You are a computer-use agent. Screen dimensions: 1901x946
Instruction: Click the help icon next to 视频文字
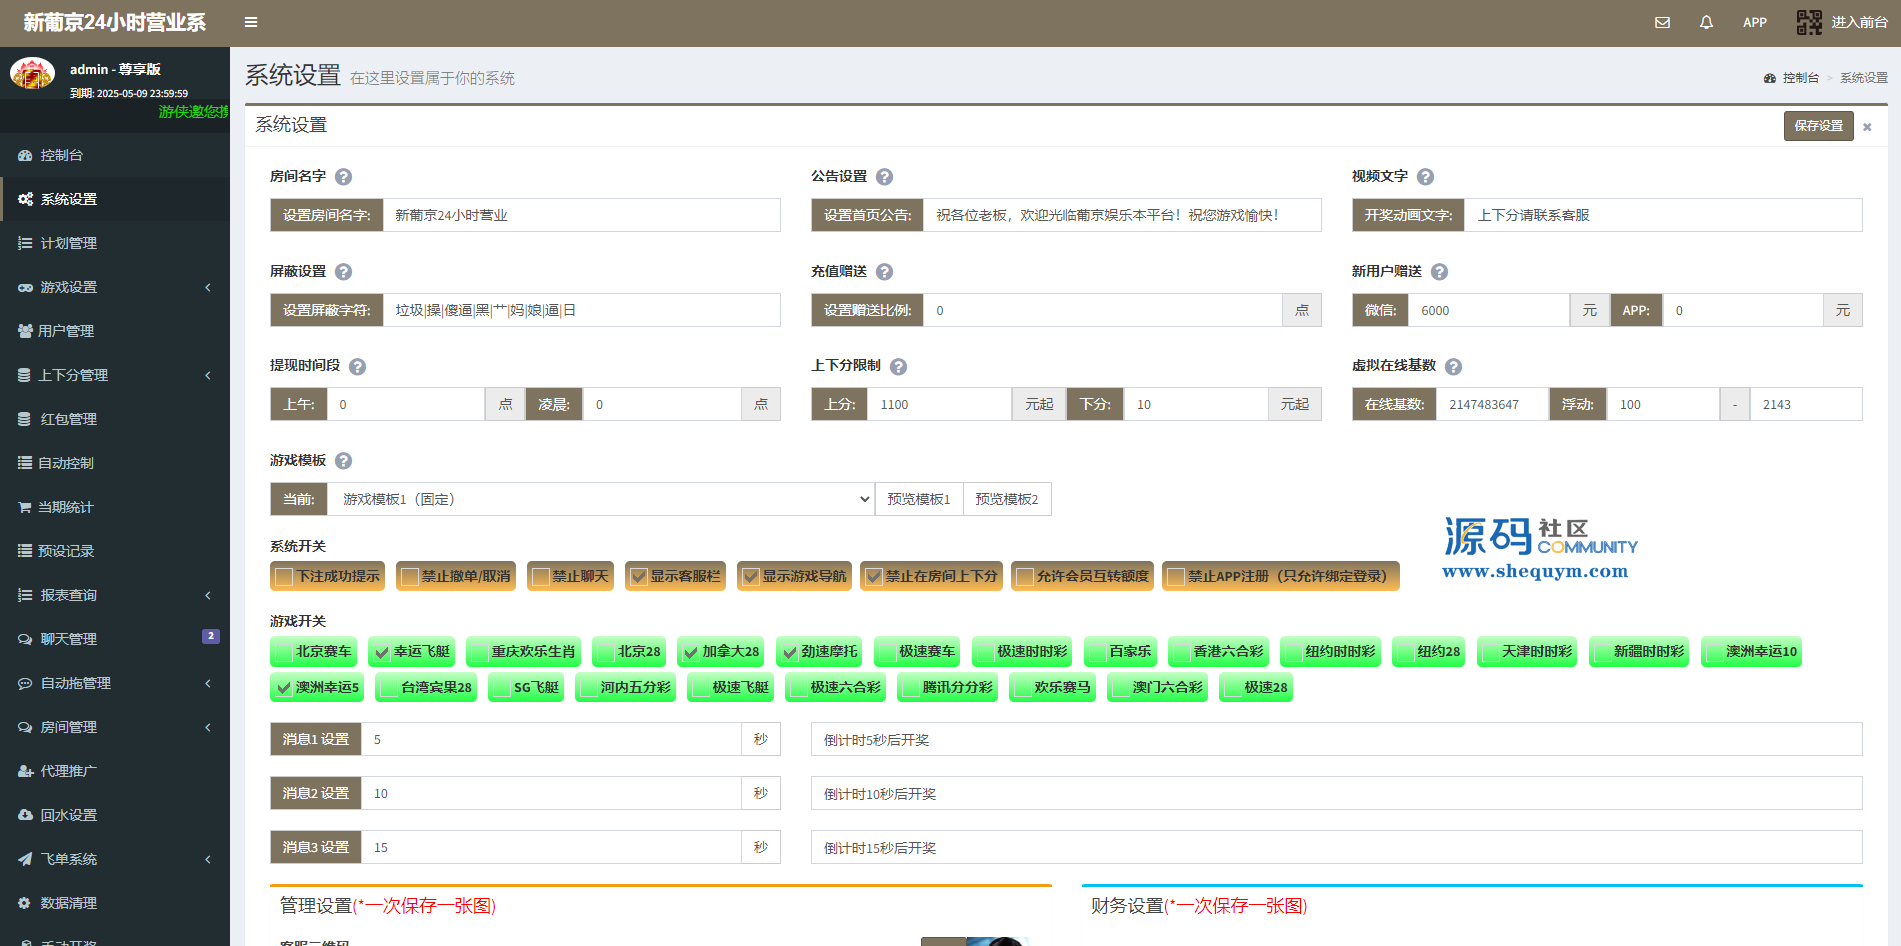pos(1425,177)
